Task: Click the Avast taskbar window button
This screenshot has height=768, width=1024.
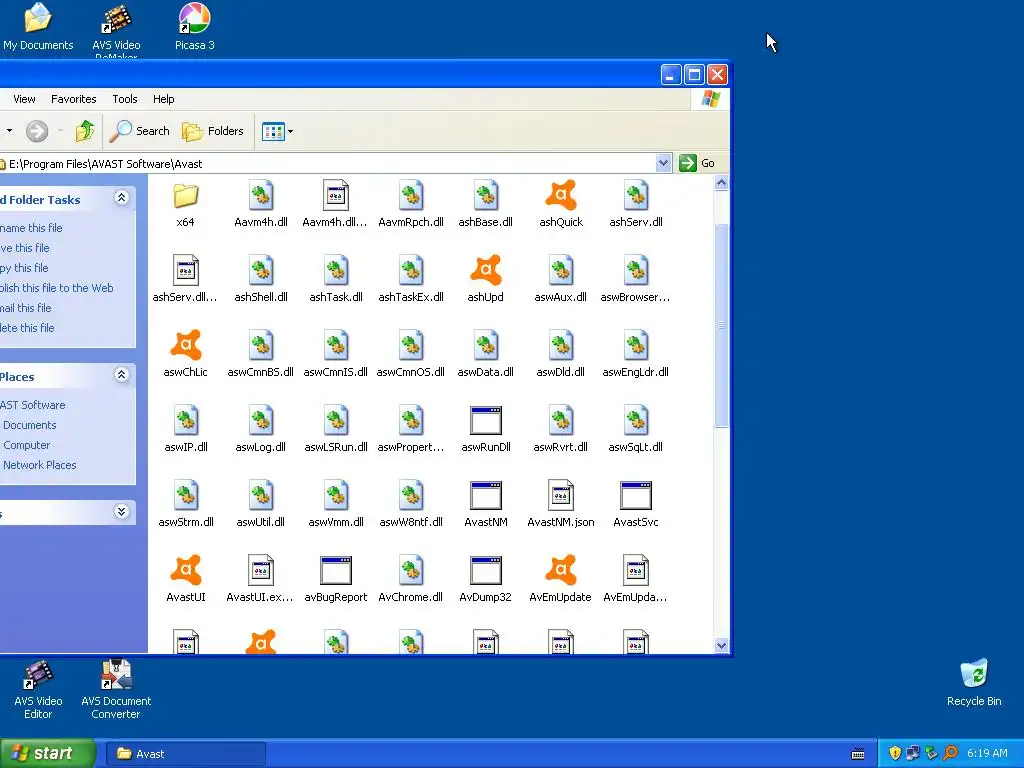Action: (186, 754)
